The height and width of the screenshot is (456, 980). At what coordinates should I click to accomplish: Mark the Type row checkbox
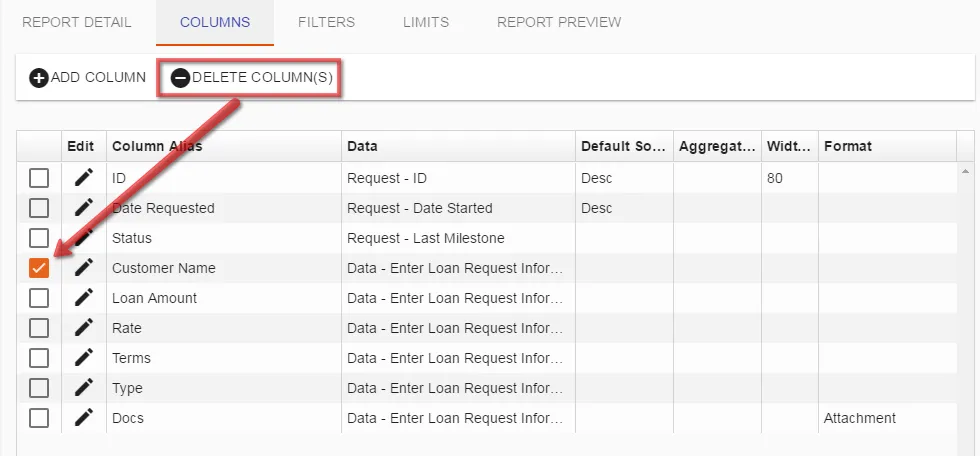click(39, 388)
